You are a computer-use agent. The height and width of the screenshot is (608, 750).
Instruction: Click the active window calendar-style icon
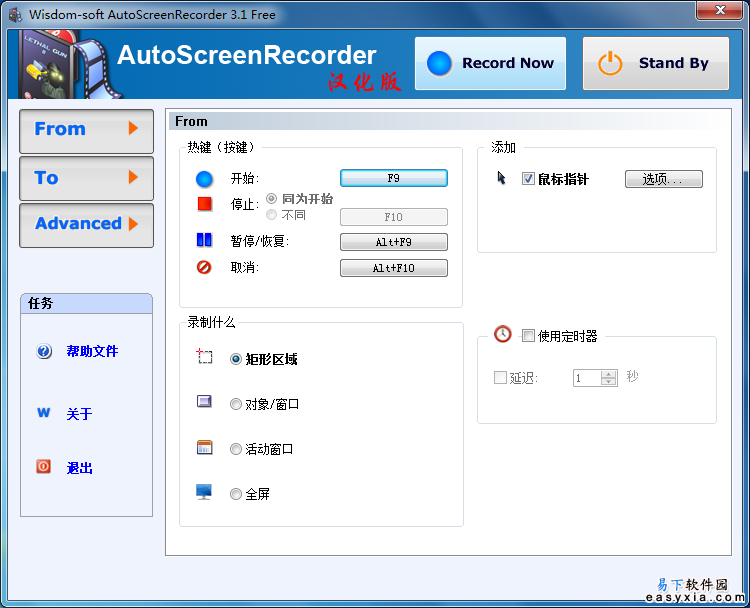tap(204, 447)
